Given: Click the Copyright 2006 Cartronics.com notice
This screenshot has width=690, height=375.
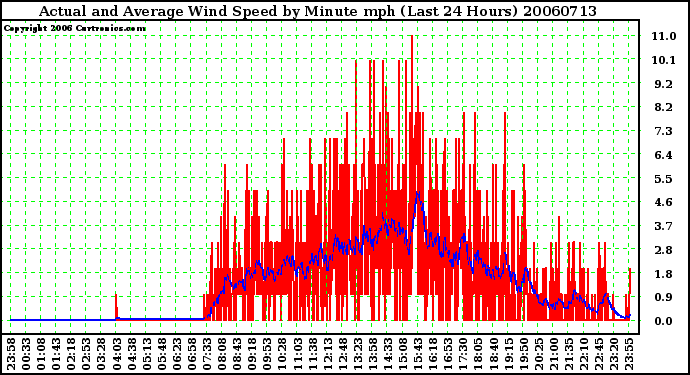Looking at the screenshot, I should pyautogui.click(x=75, y=29).
